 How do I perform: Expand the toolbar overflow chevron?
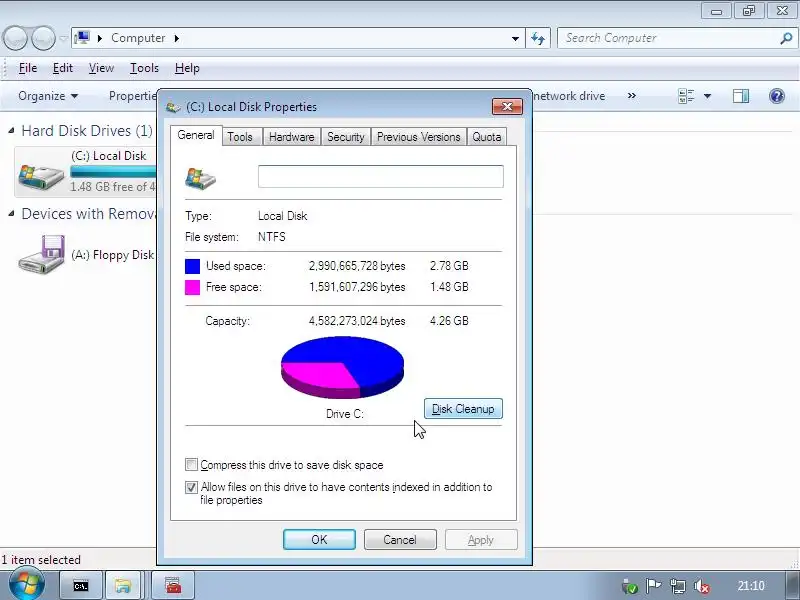[x=632, y=96]
